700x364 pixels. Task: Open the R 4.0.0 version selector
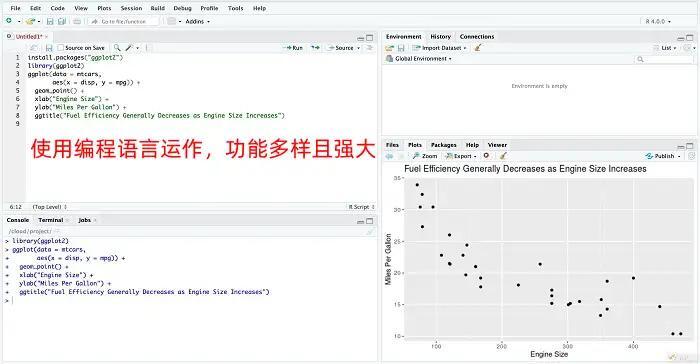pos(658,21)
